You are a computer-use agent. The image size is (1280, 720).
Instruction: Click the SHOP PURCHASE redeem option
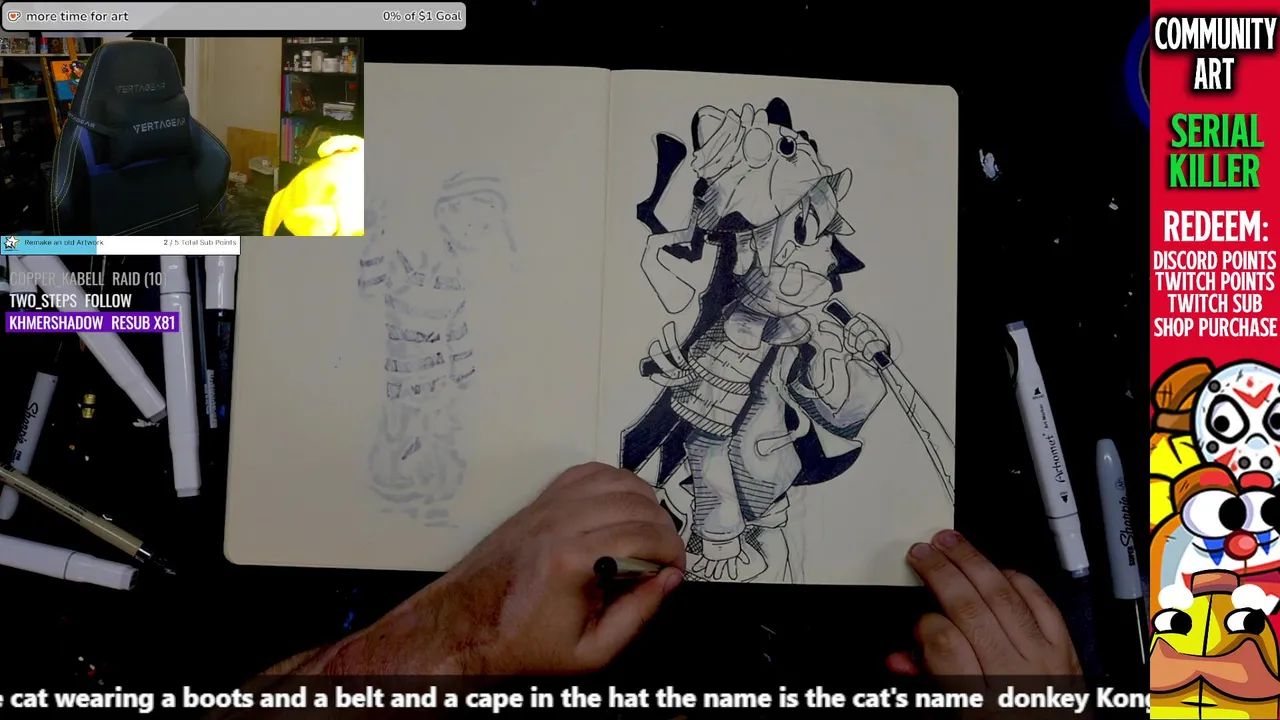[x=1215, y=328]
